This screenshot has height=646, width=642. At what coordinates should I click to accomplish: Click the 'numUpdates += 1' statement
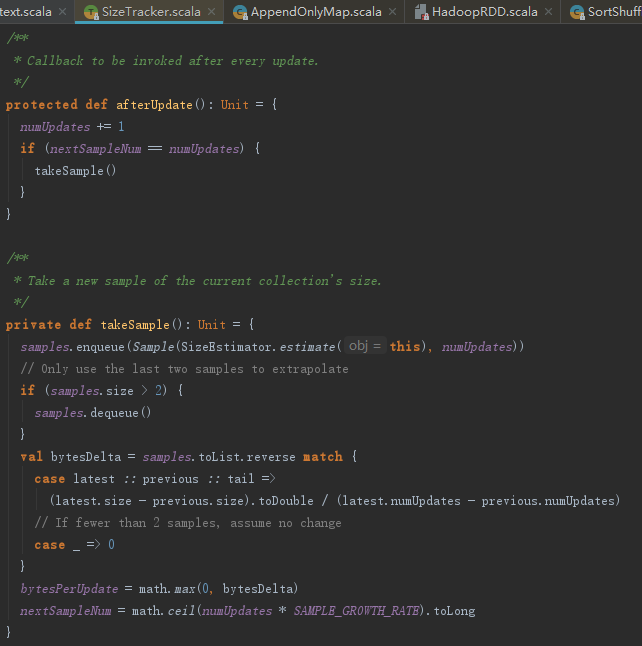click(72, 126)
